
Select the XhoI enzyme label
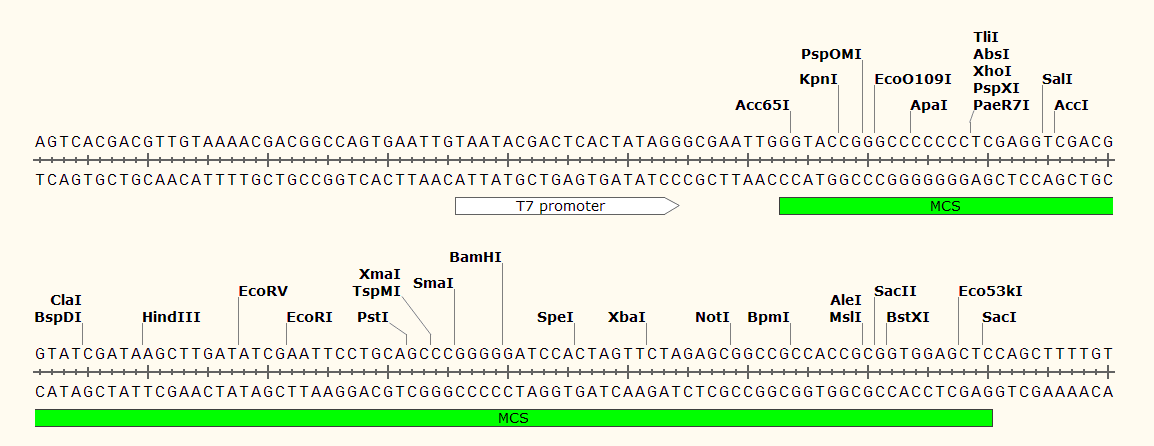pos(992,71)
